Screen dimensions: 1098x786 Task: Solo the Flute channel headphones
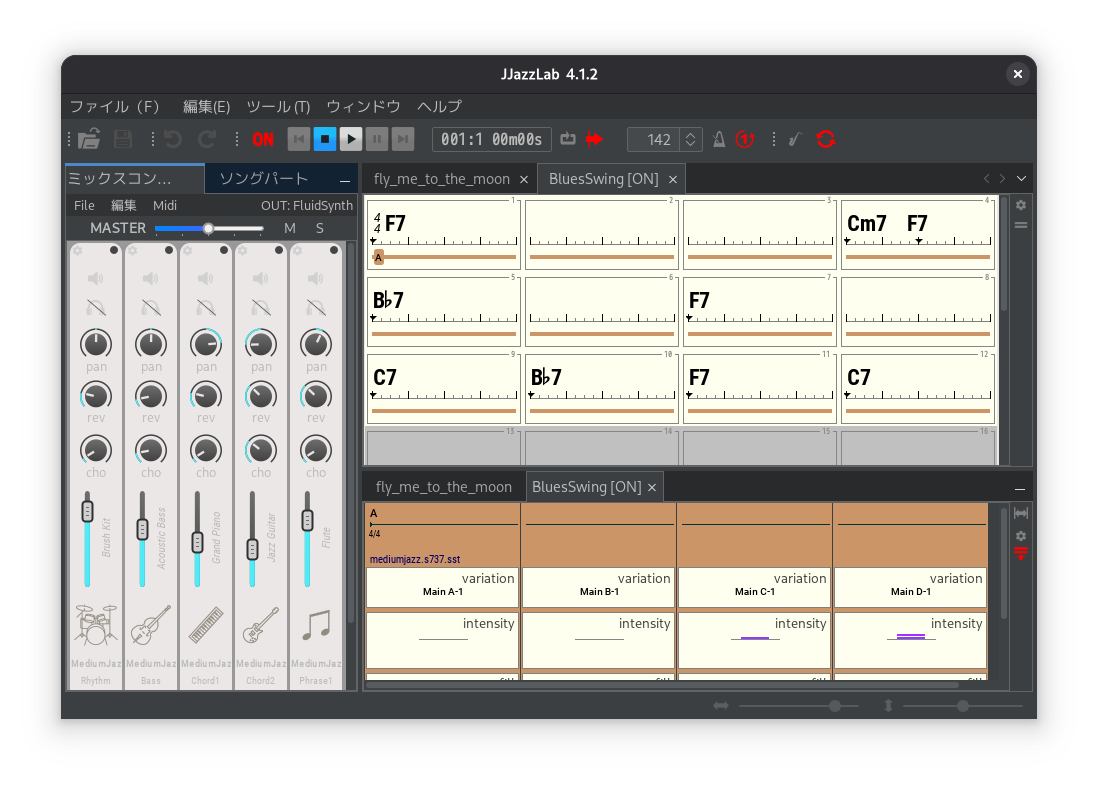(x=316, y=308)
